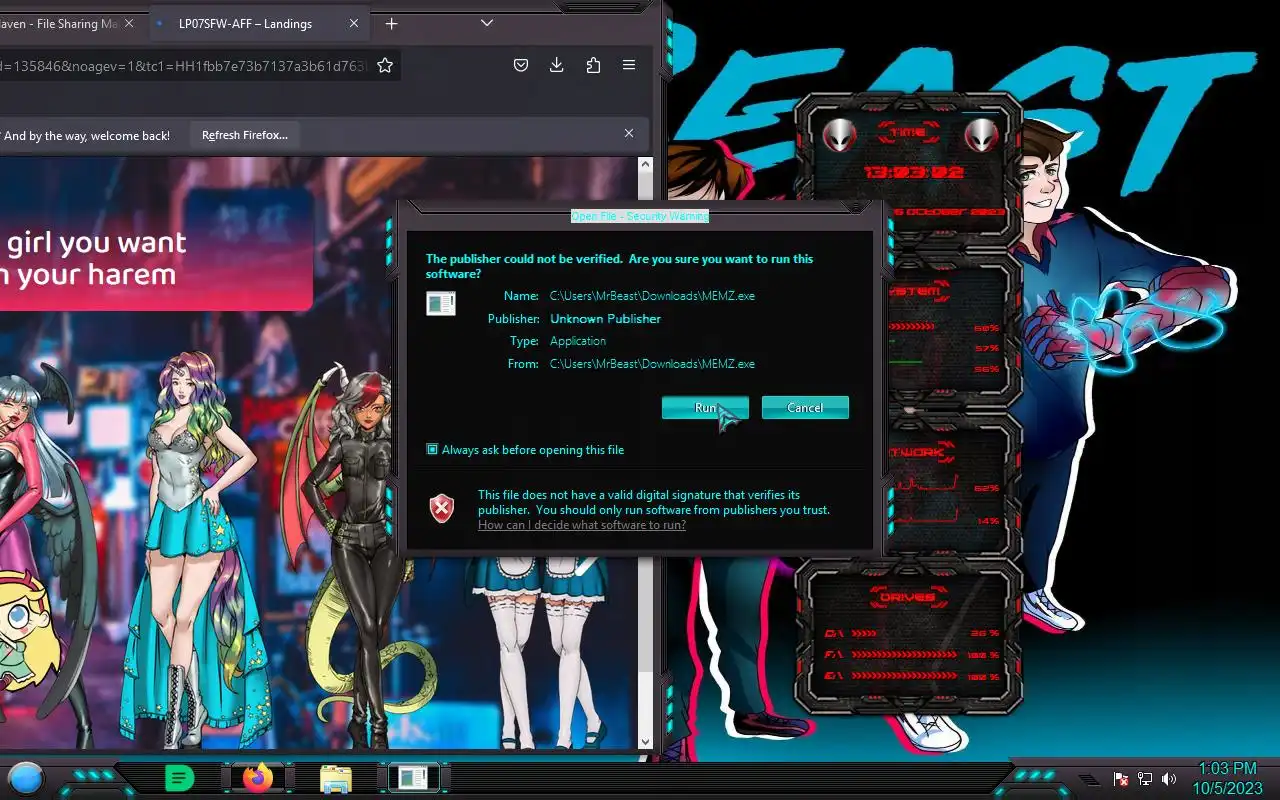The width and height of the screenshot is (1280, 800).
Task: Click the '50%' value in System widget
Action: pyautogui.click(x=987, y=328)
